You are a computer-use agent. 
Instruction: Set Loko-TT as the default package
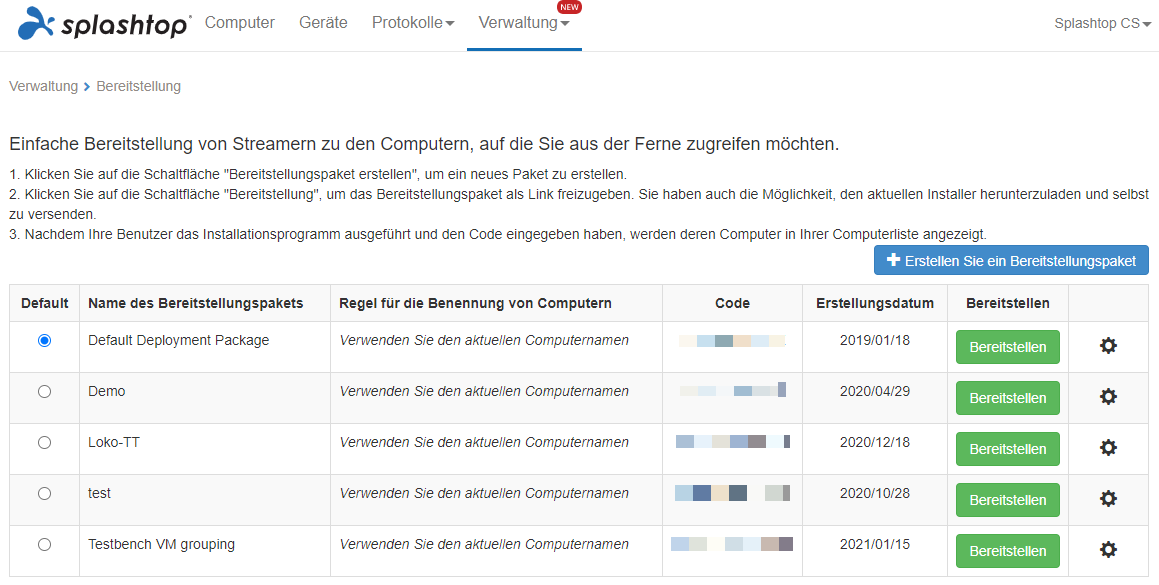[x=44, y=442]
